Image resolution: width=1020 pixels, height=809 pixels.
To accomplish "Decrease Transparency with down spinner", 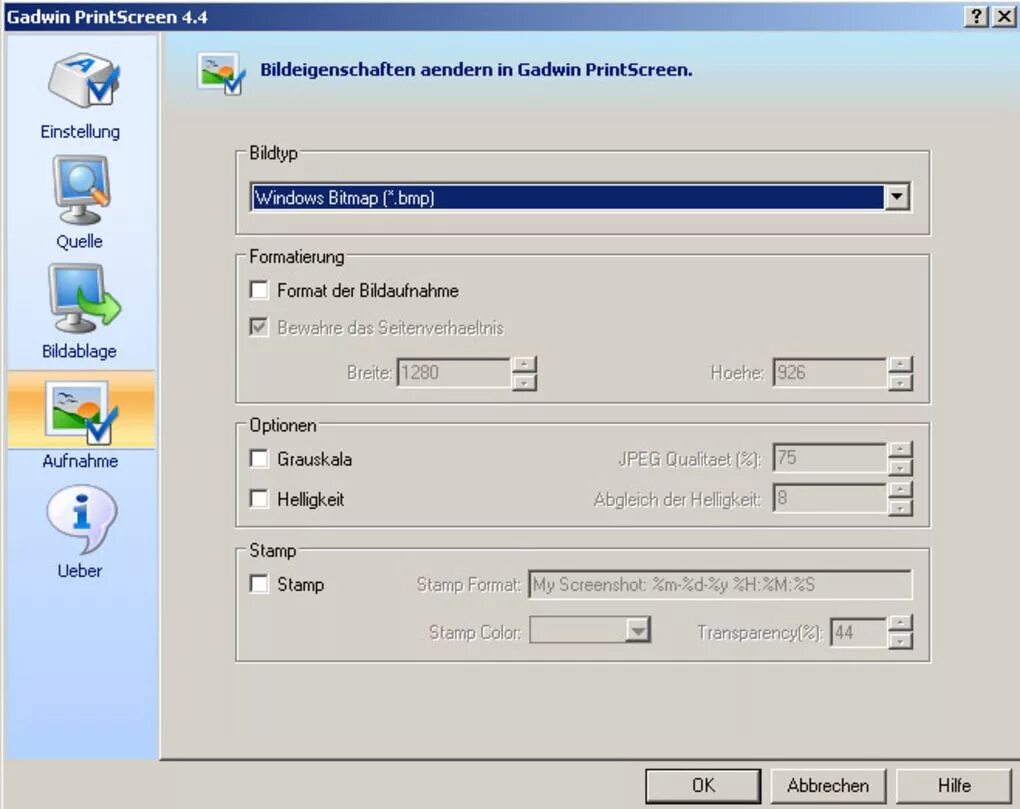I will (x=900, y=641).
